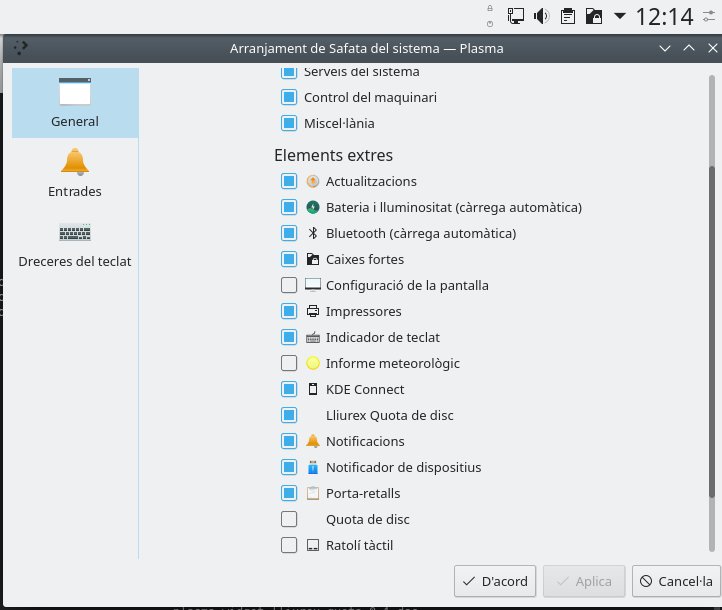Screen dimensions: 722x610
Task: Enable the Configuració de la pantalla checkbox
Action: coord(289,285)
